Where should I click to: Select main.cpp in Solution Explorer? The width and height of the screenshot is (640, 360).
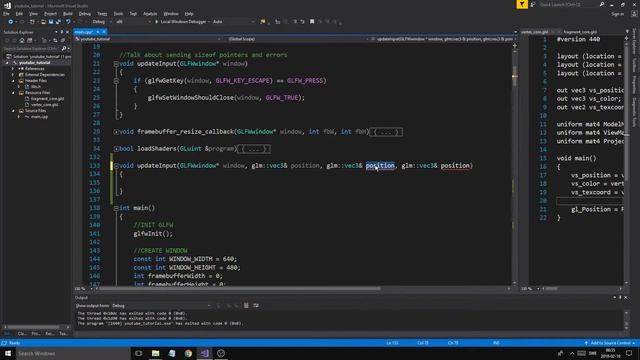(39, 117)
